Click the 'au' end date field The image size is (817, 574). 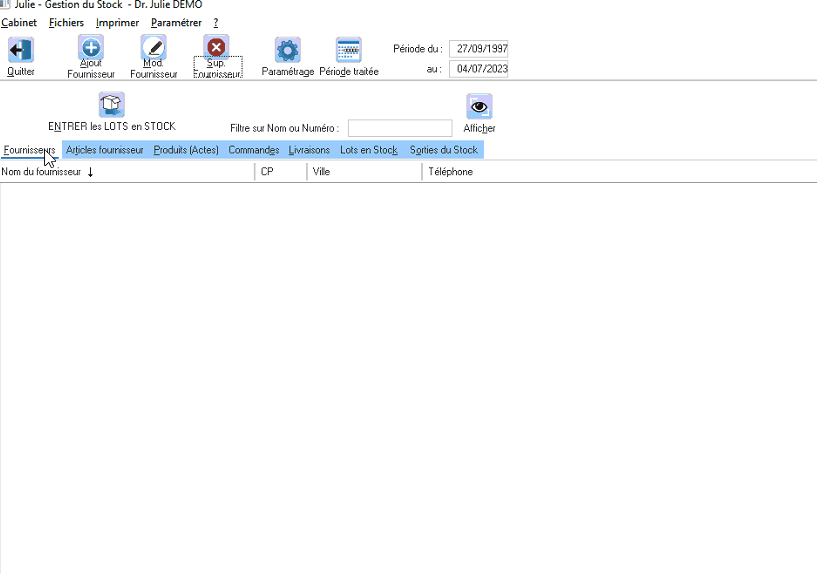click(x=479, y=69)
